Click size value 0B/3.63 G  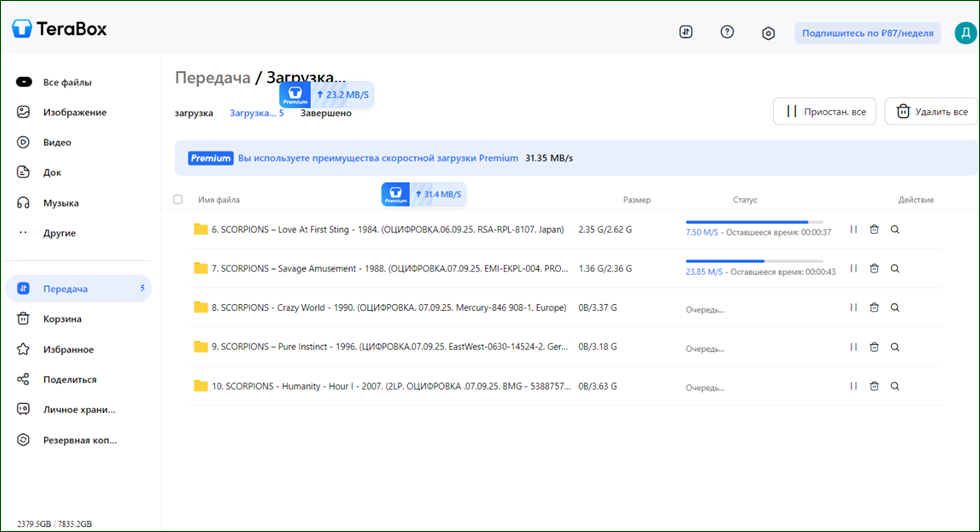pos(598,386)
